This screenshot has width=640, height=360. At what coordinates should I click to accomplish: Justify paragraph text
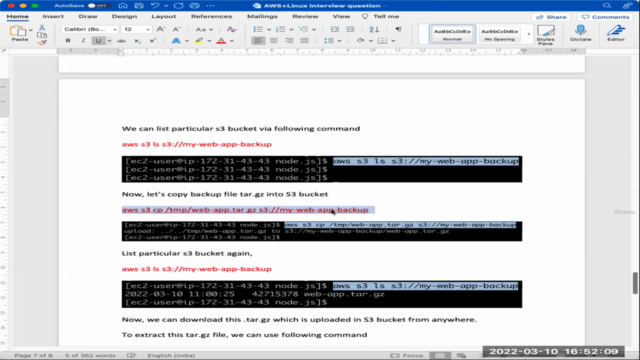coord(304,41)
